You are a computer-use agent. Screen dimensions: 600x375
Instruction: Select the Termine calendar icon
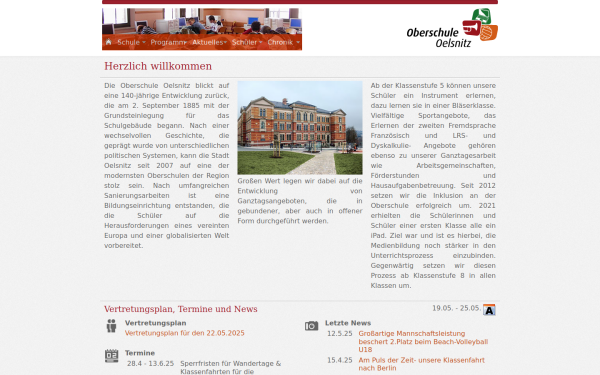pyautogui.click(x=111, y=356)
